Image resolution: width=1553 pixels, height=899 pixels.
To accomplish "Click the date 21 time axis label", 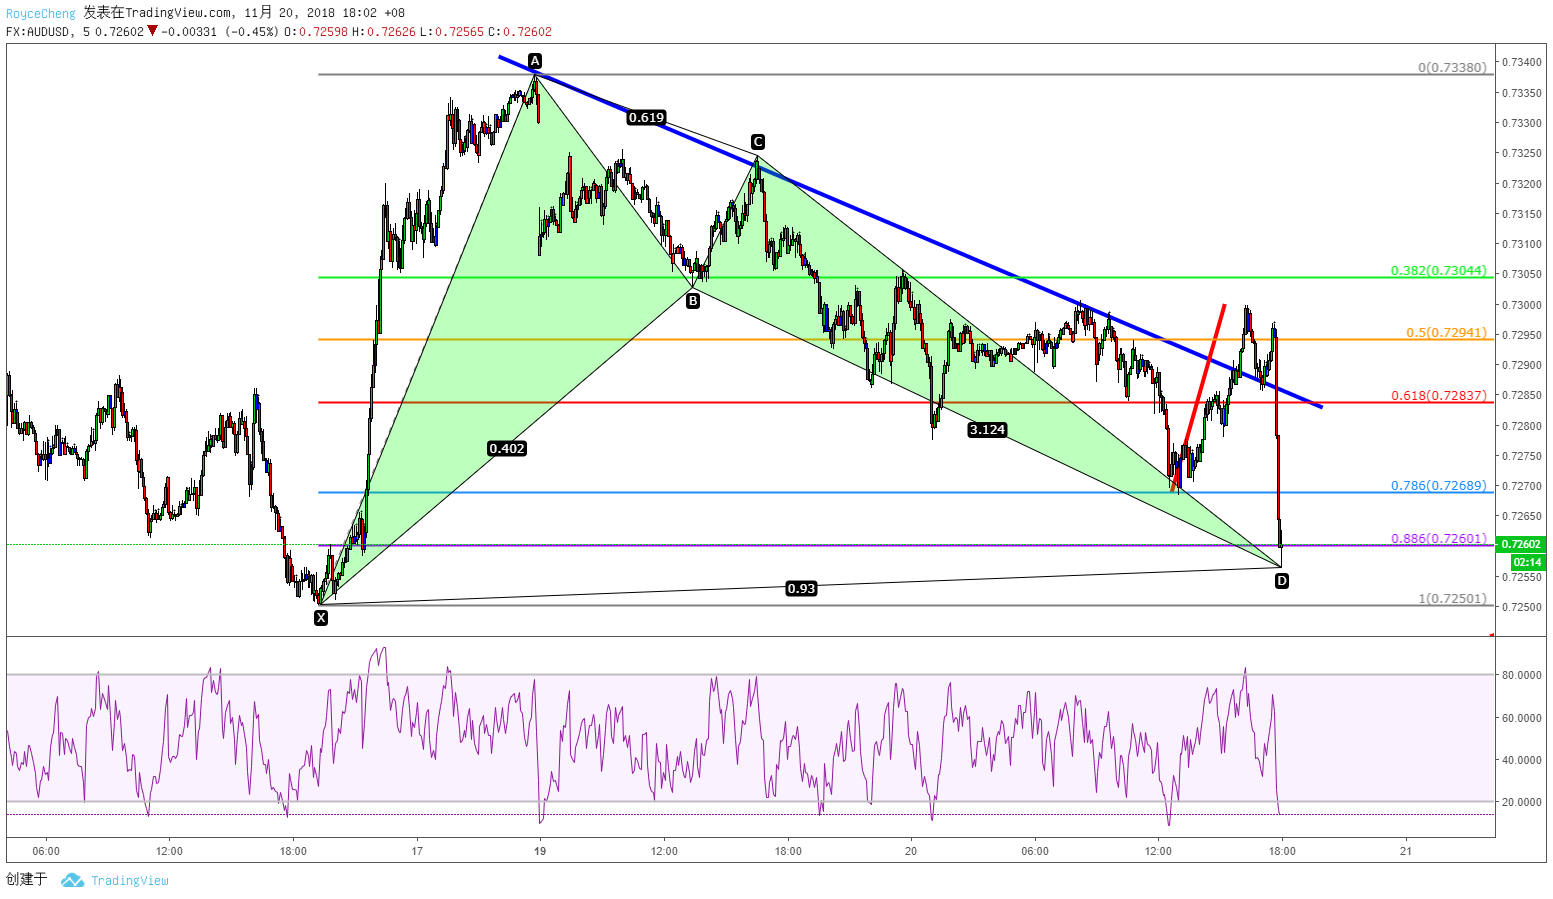I will pos(1406,852).
